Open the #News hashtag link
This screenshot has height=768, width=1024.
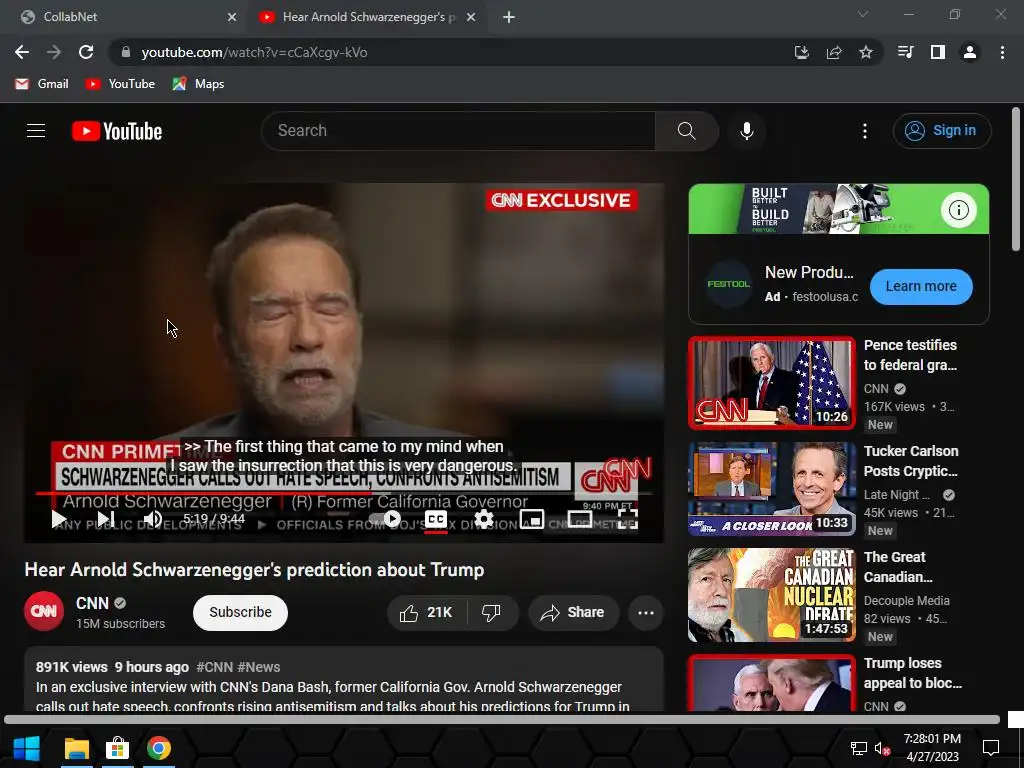[x=259, y=667]
